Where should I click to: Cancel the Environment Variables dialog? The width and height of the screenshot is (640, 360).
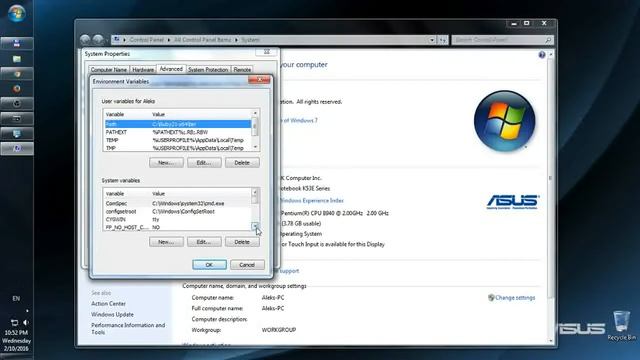247,264
